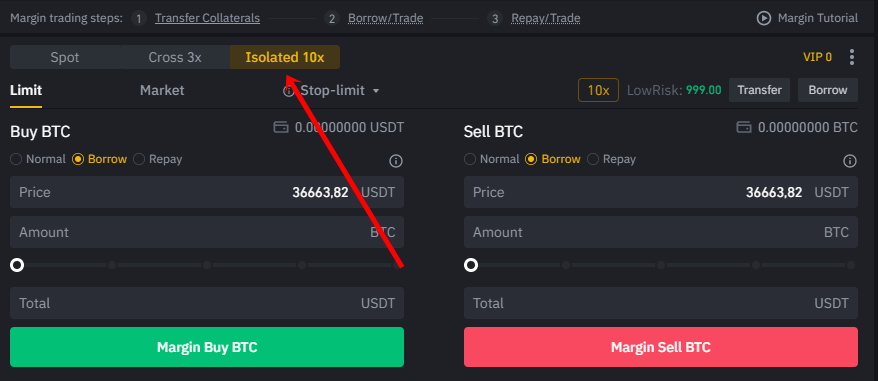The image size is (878, 381).
Task: Open info icon in Buy BTC panel
Action: pyautogui.click(x=396, y=161)
